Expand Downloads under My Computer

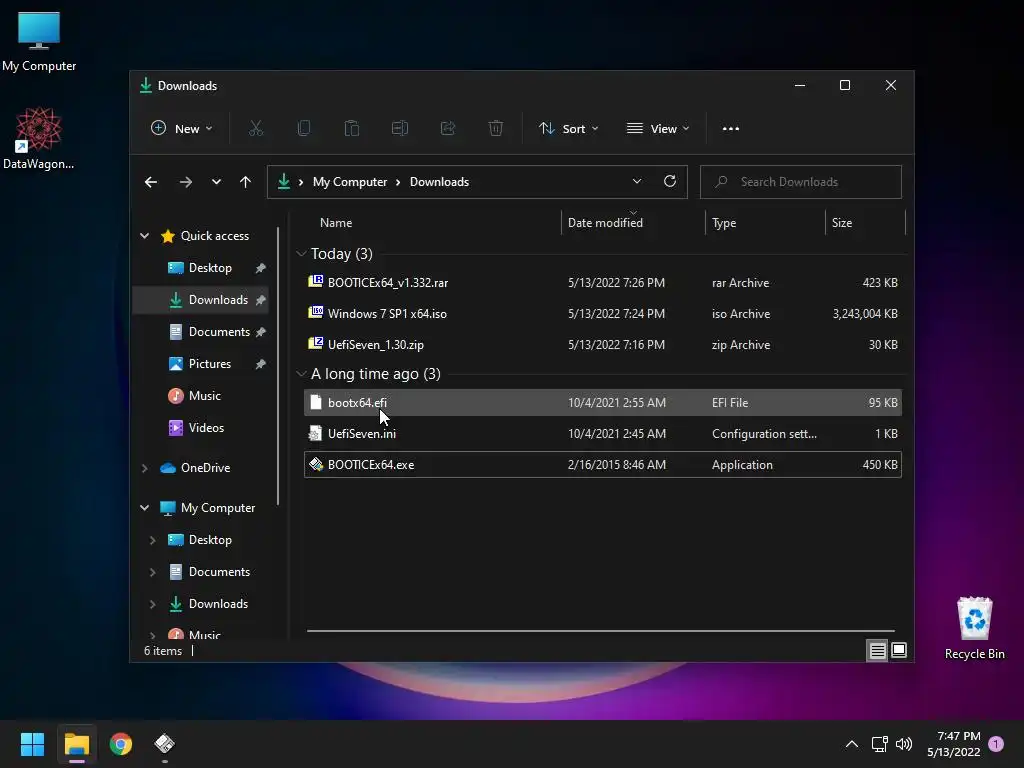[152, 604]
